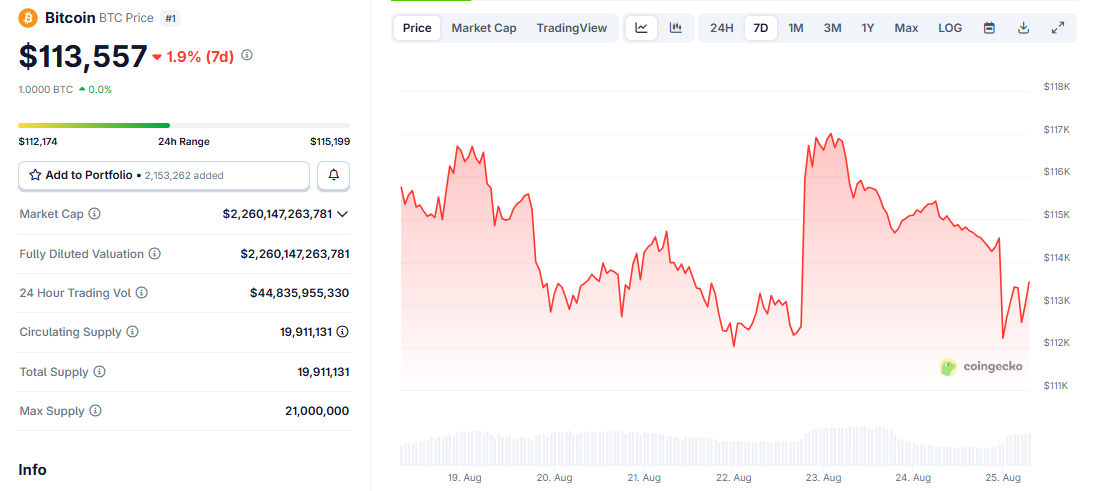This screenshot has height=491, width=1112.
Task: Click the Info section heading
Action: (x=33, y=470)
